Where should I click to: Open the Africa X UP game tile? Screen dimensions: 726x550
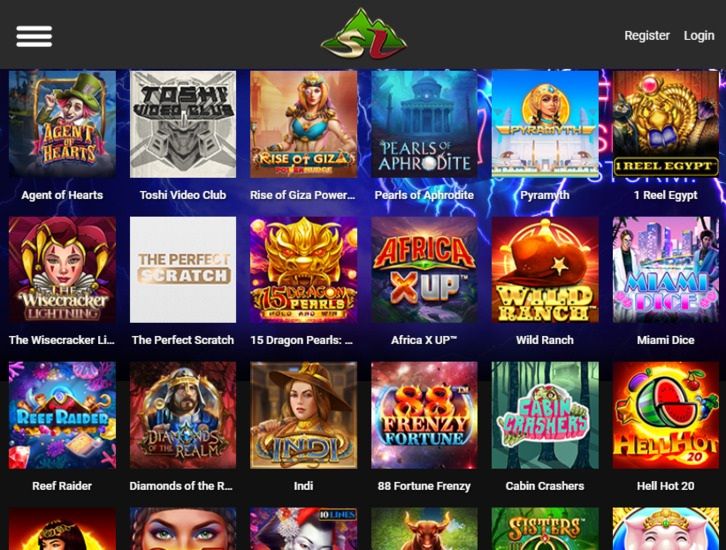pos(424,269)
